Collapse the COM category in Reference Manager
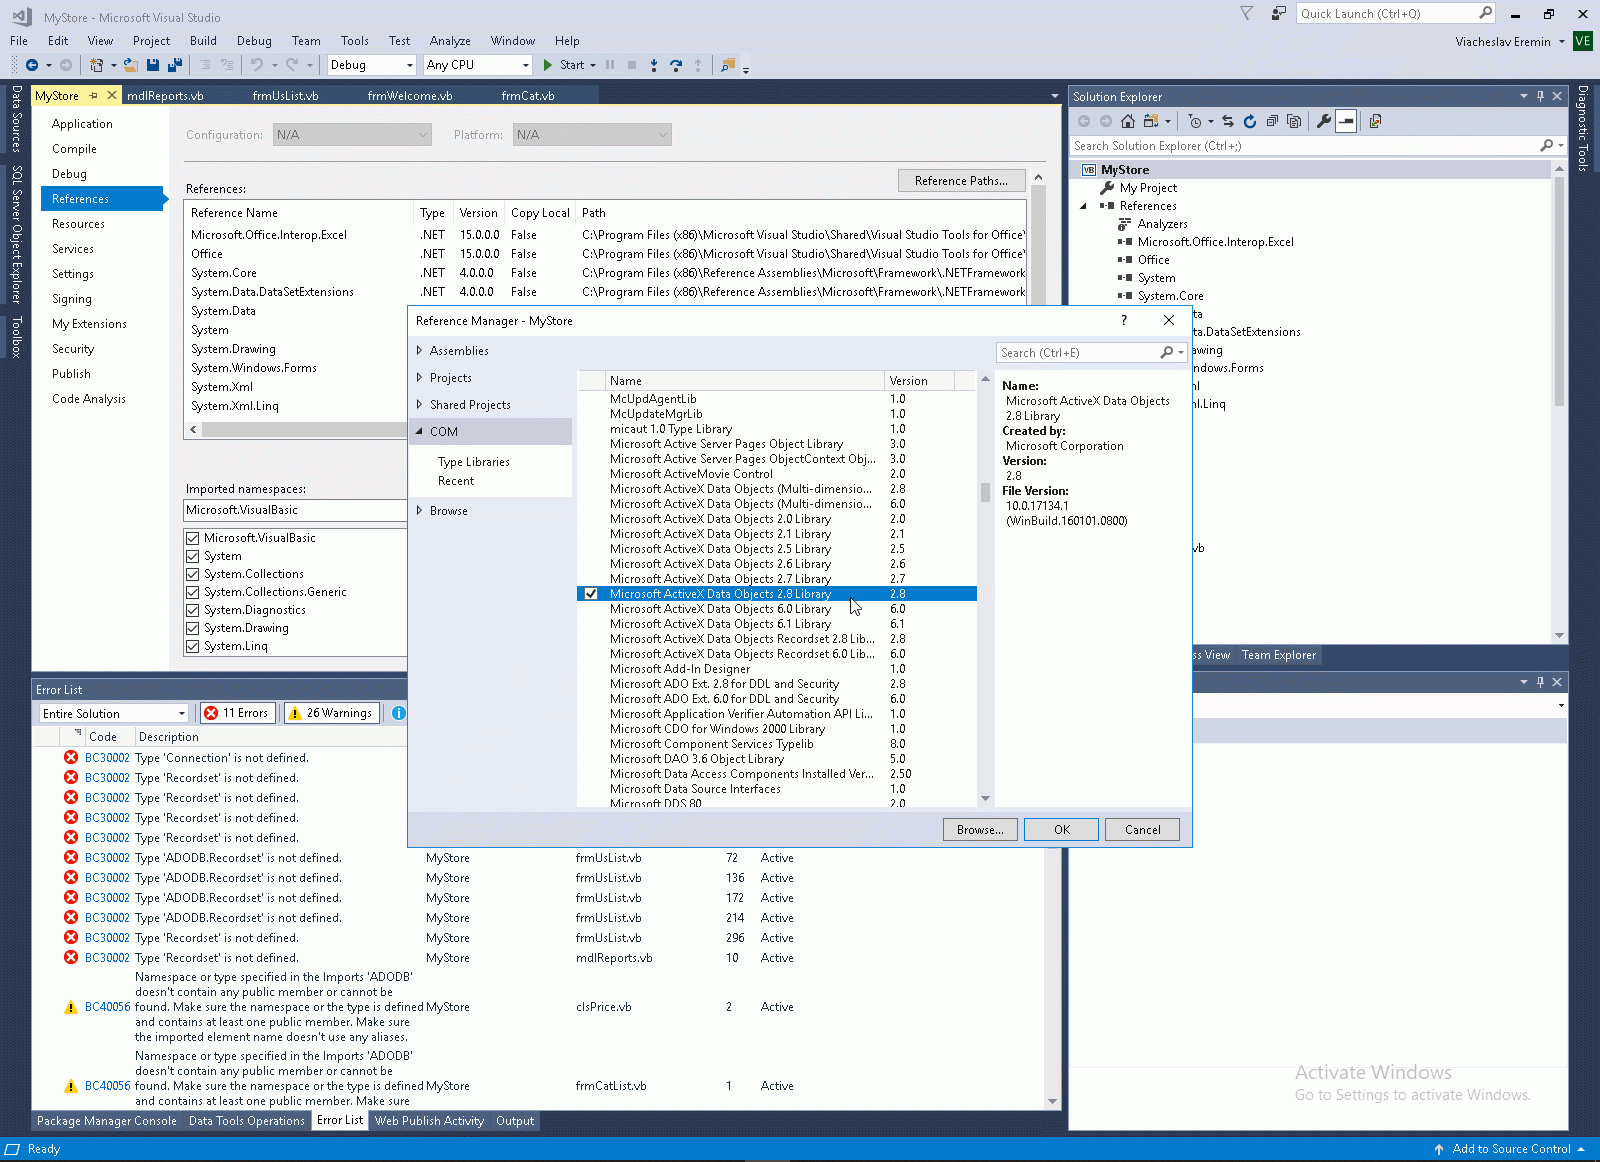 tap(419, 432)
